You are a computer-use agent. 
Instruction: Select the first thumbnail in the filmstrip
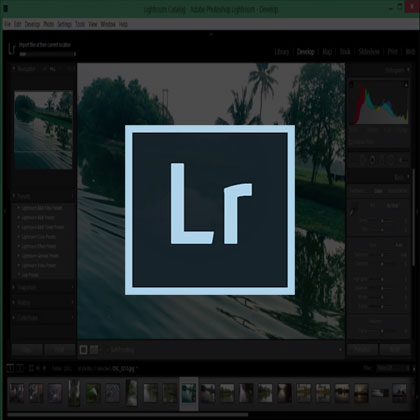(16, 393)
